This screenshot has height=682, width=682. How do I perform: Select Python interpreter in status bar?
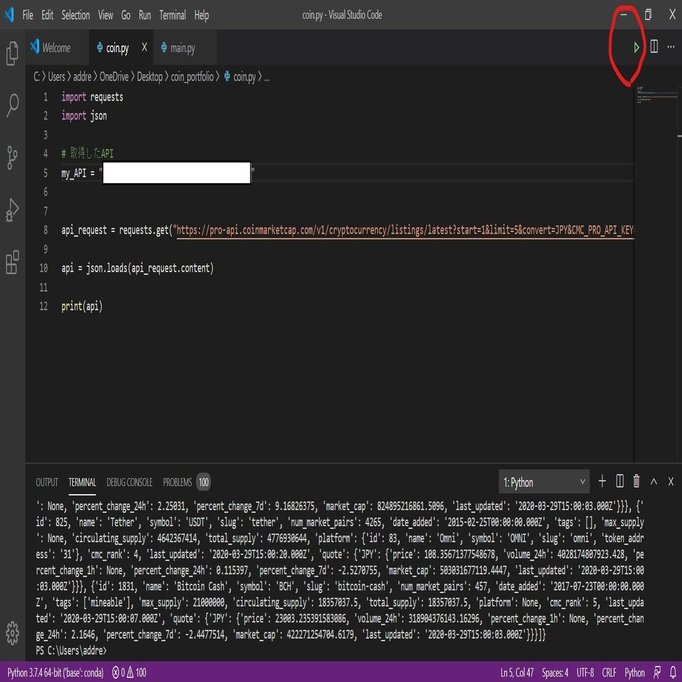(x=55, y=673)
